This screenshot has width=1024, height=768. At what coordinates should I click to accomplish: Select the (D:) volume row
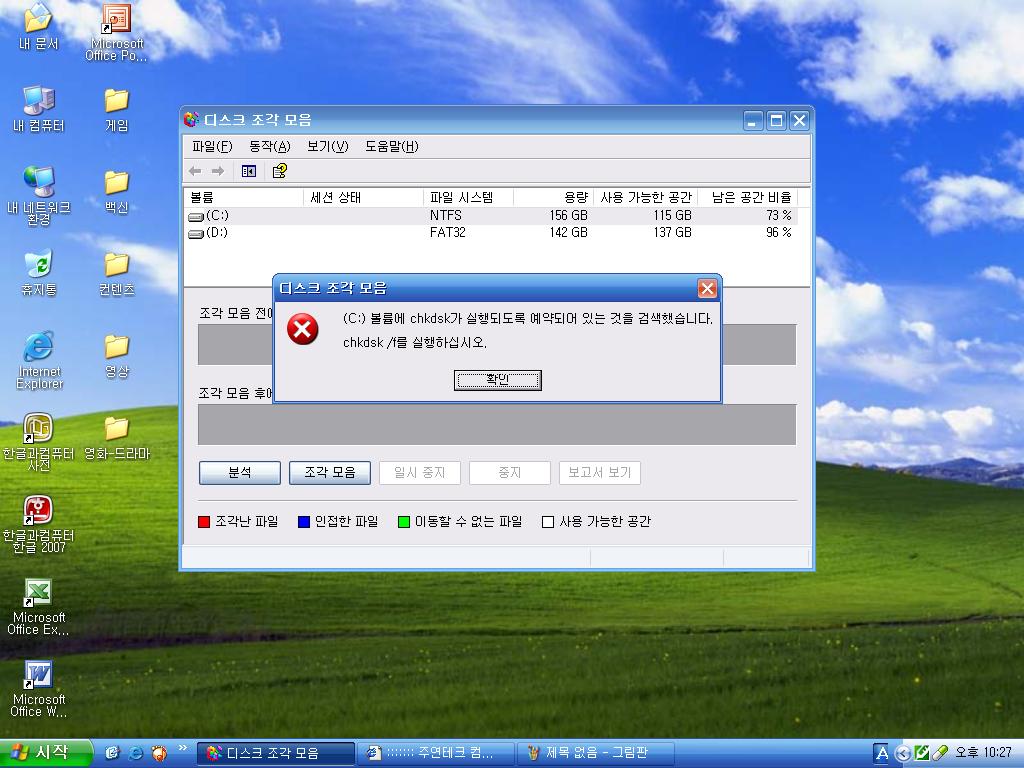pyautogui.click(x=490, y=232)
